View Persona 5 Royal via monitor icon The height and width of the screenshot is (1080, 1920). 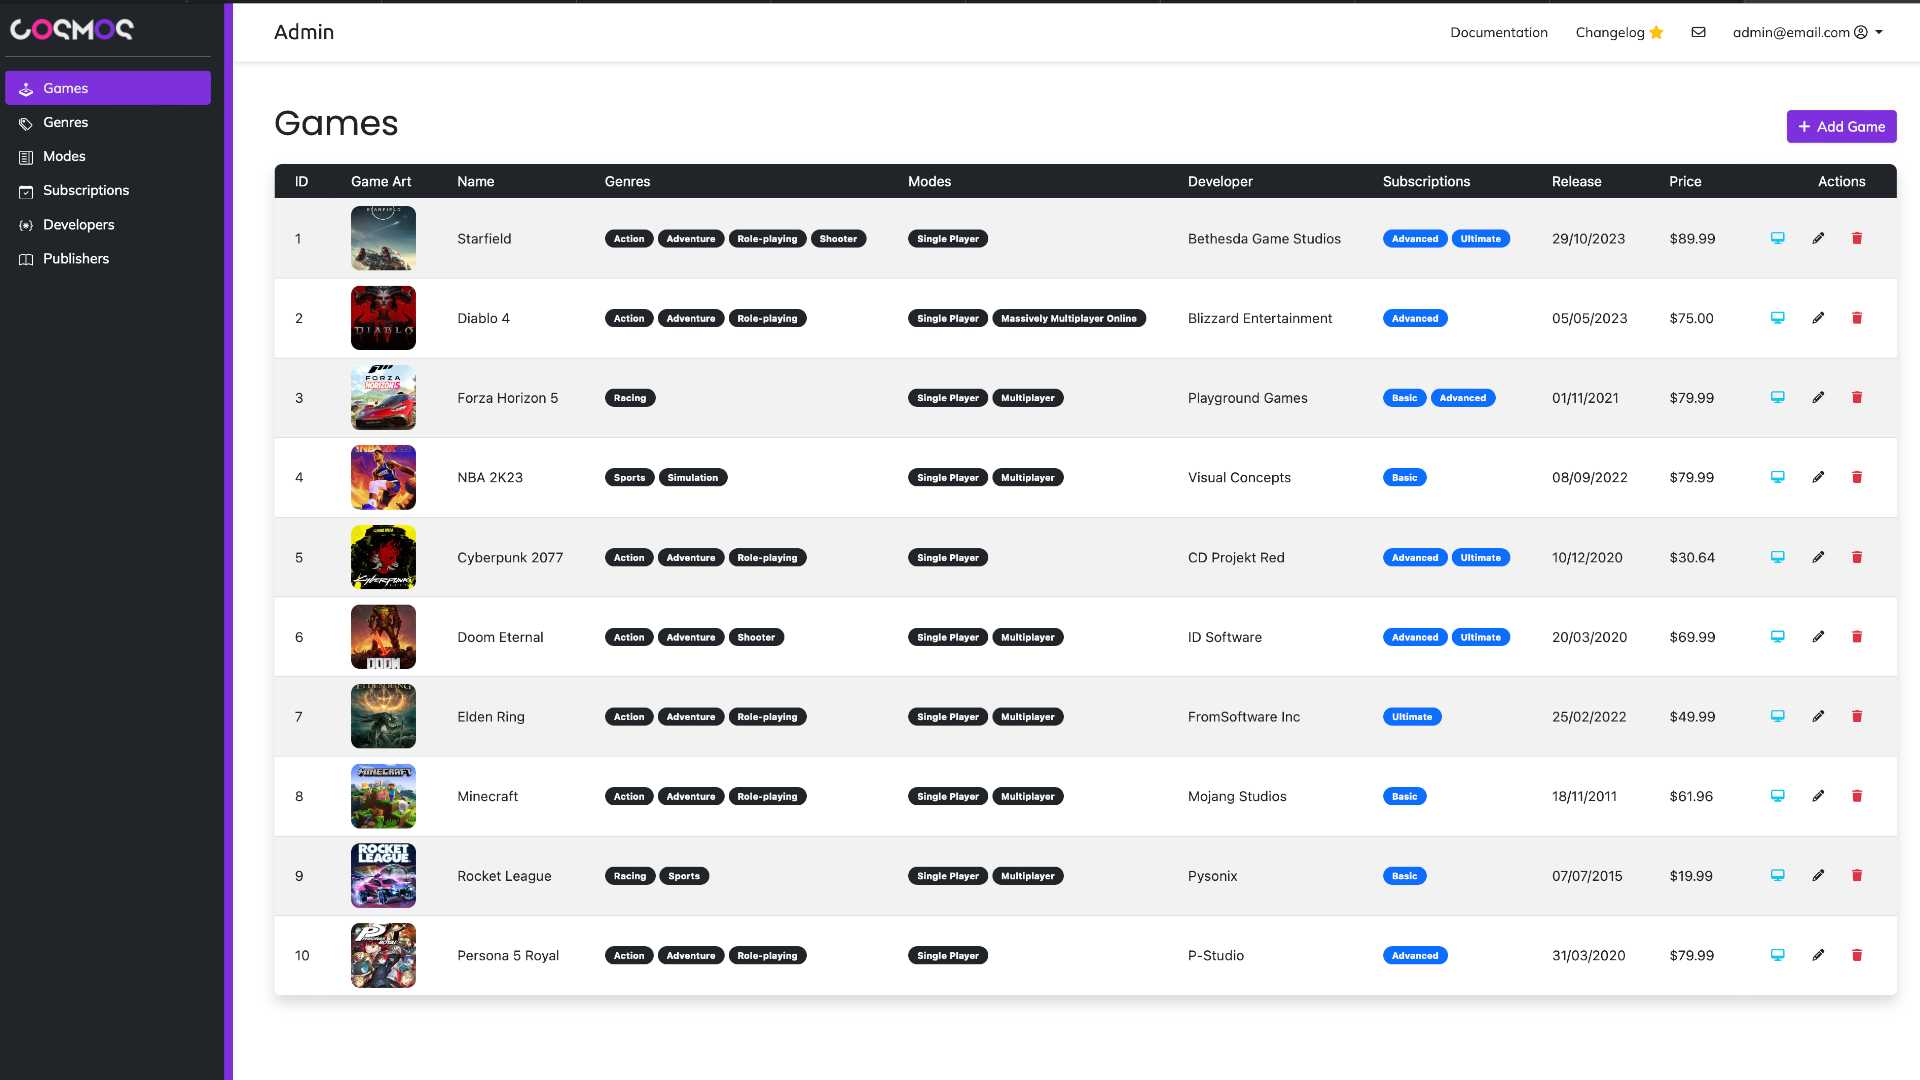coord(1778,955)
